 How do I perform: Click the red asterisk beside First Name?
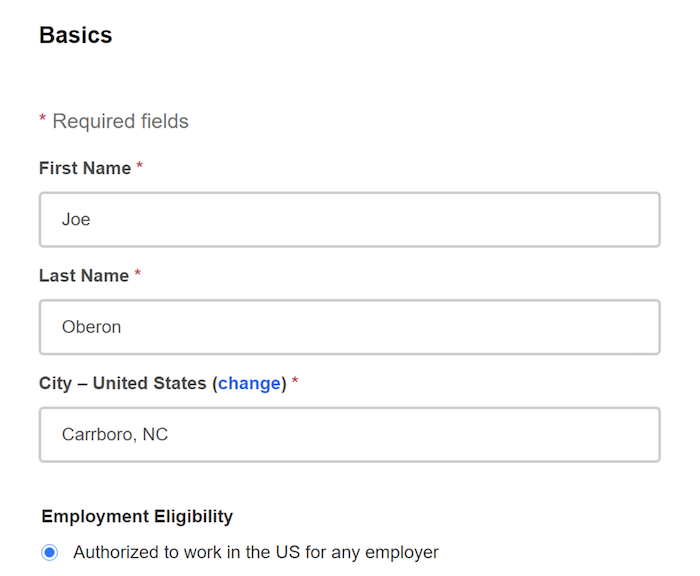point(140,167)
